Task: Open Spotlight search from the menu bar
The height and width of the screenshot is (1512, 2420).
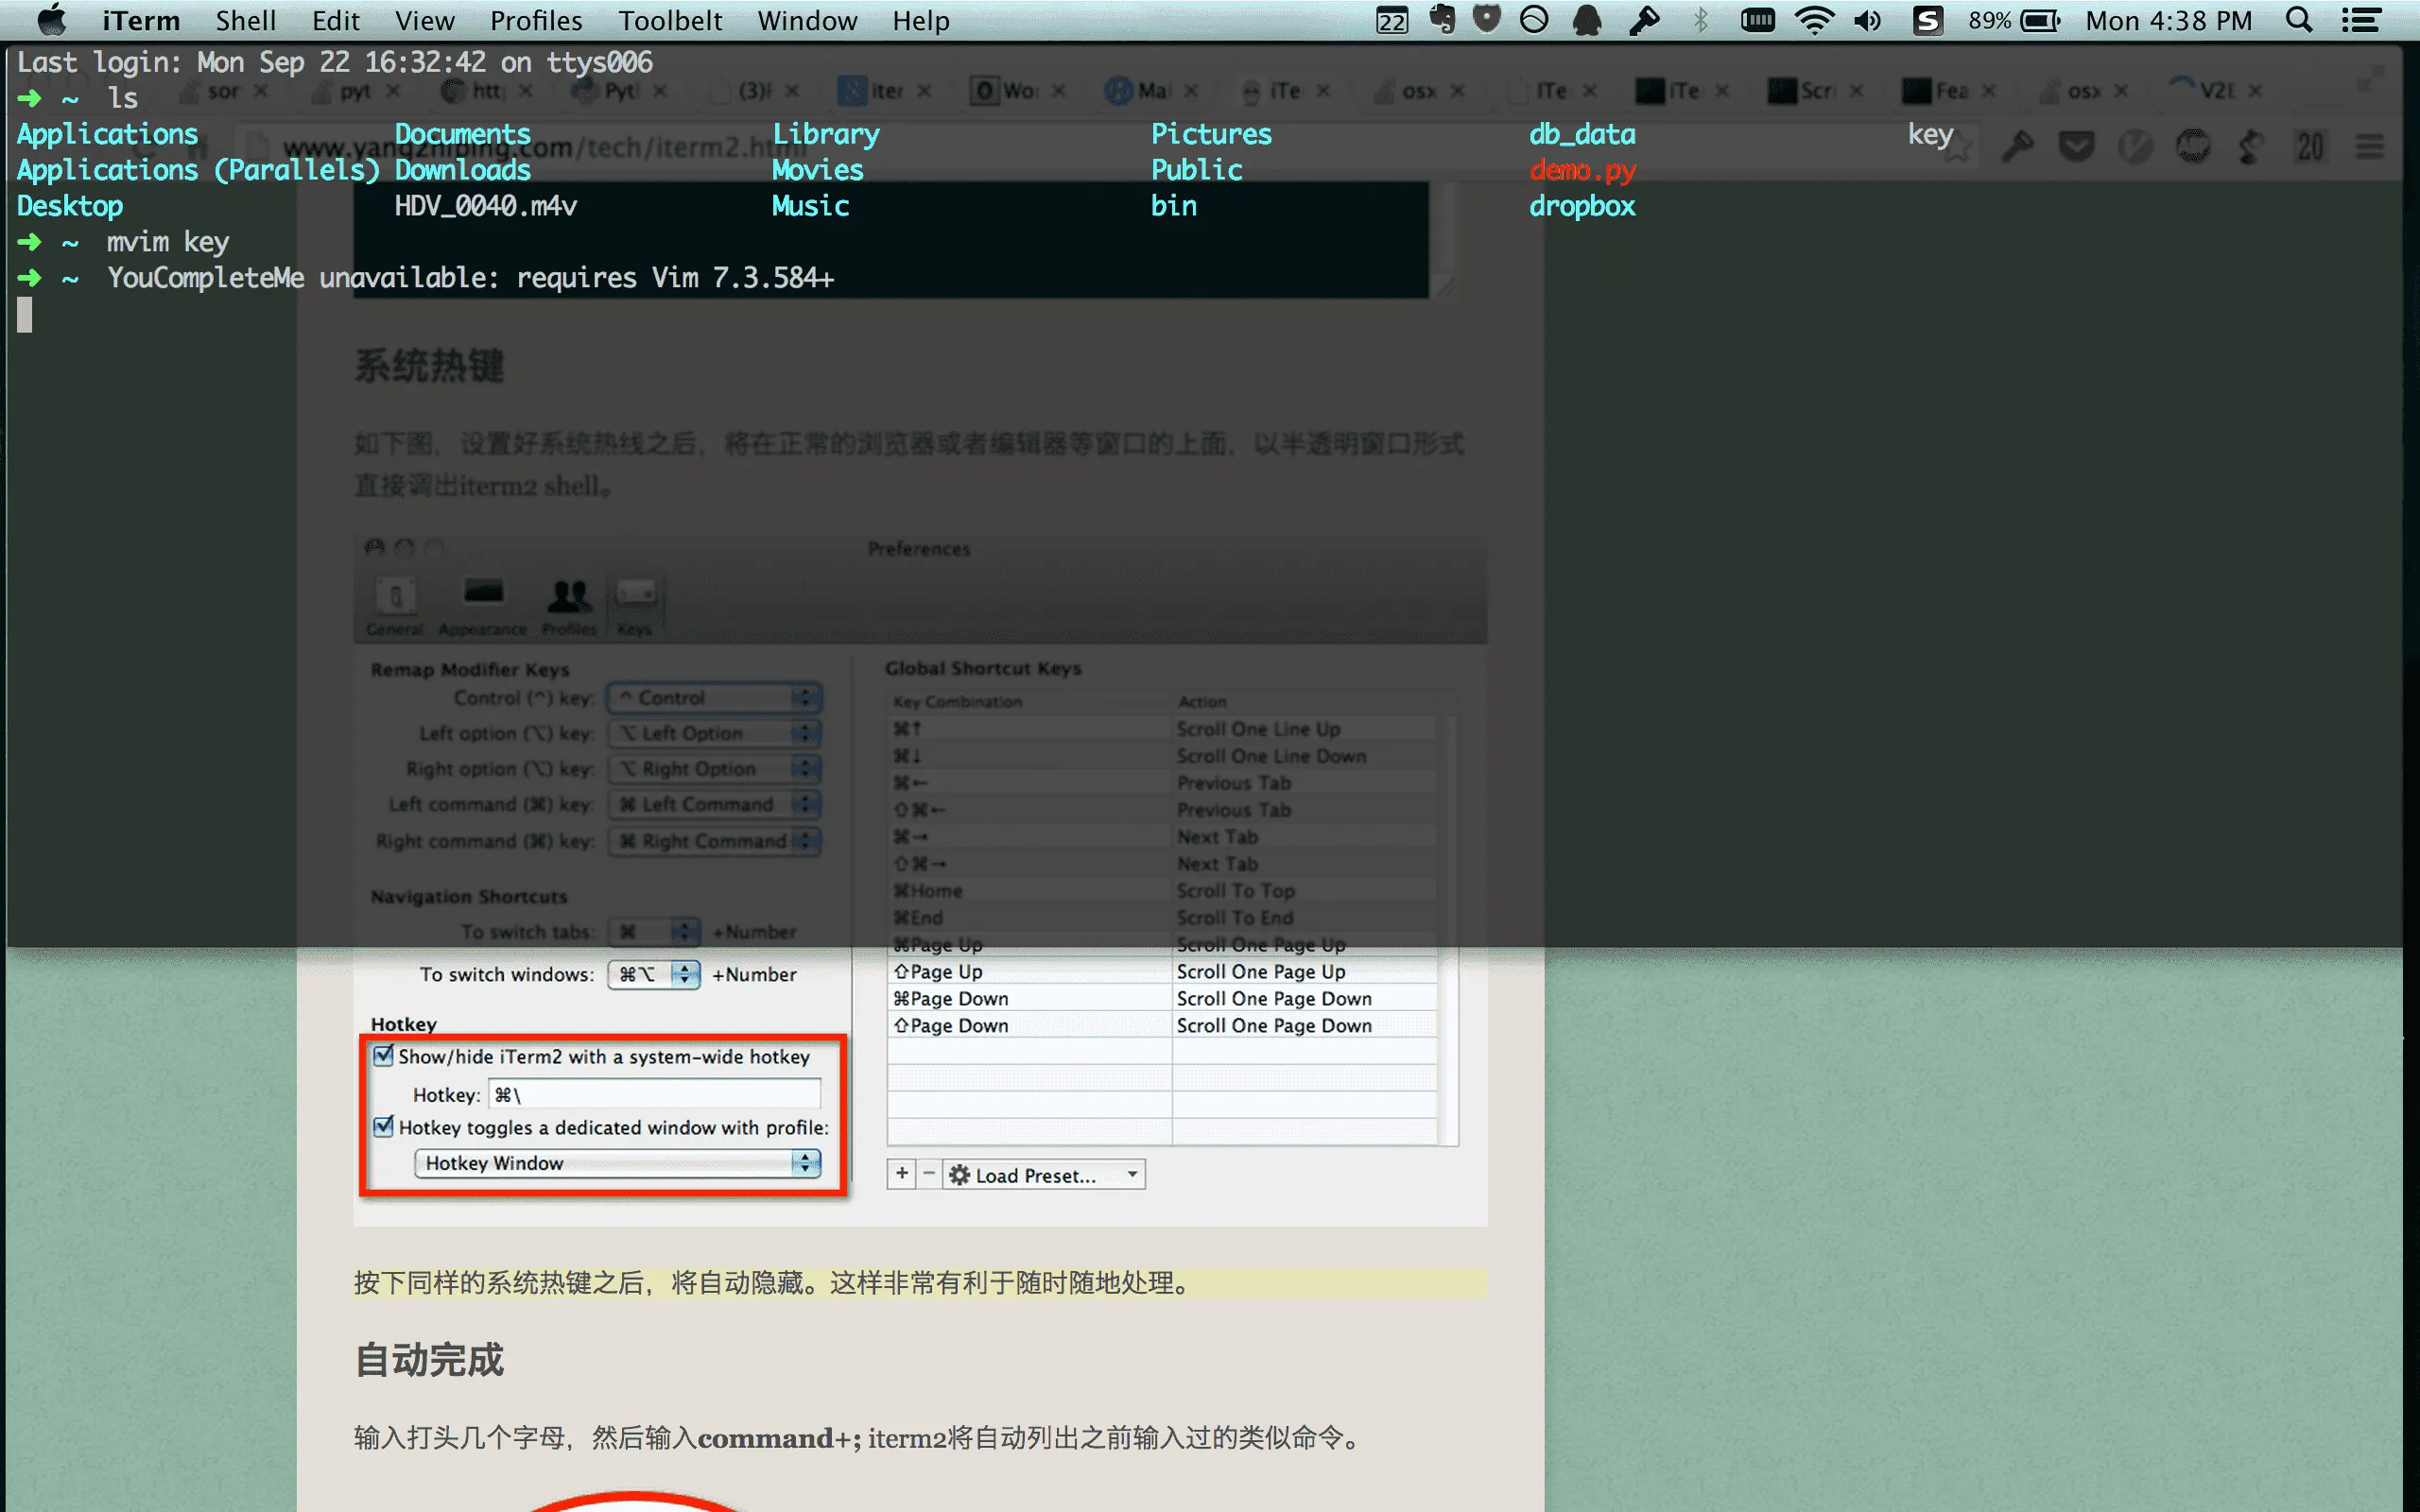Action: pos(2297,20)
